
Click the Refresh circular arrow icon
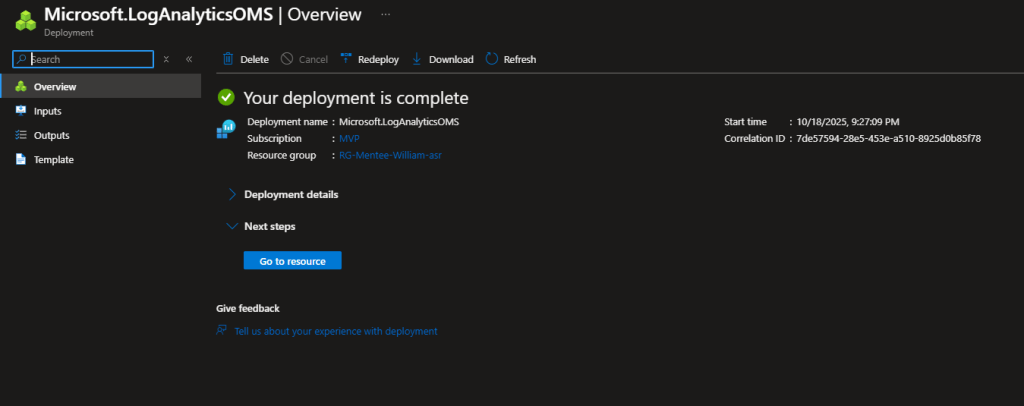[491, 59]
